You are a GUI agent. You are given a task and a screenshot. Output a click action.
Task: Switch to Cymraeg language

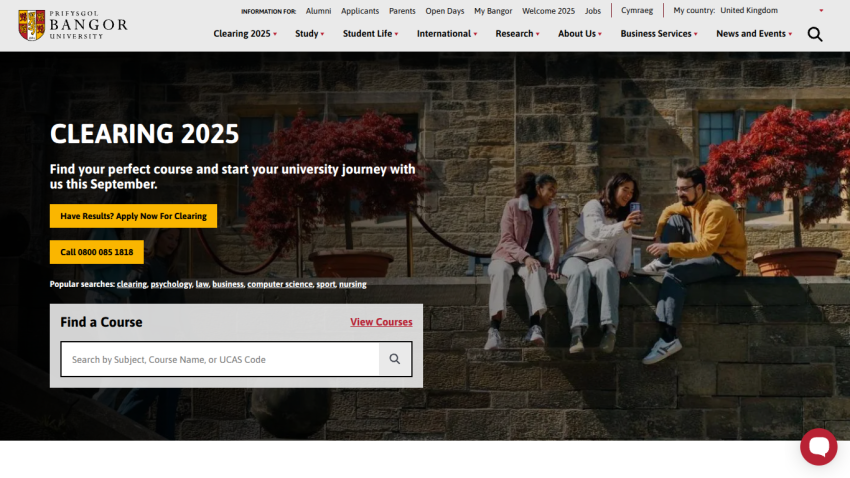637,10
